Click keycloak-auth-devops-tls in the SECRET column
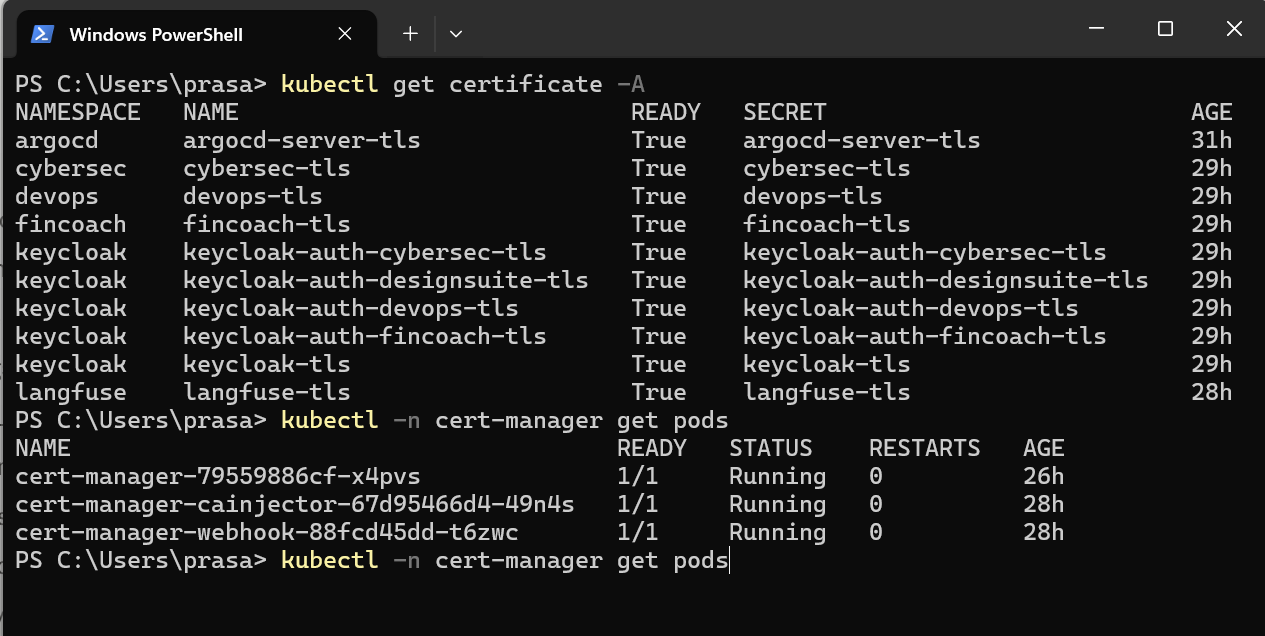Screen dimensions: 1265x636 [x=911, y=308]
